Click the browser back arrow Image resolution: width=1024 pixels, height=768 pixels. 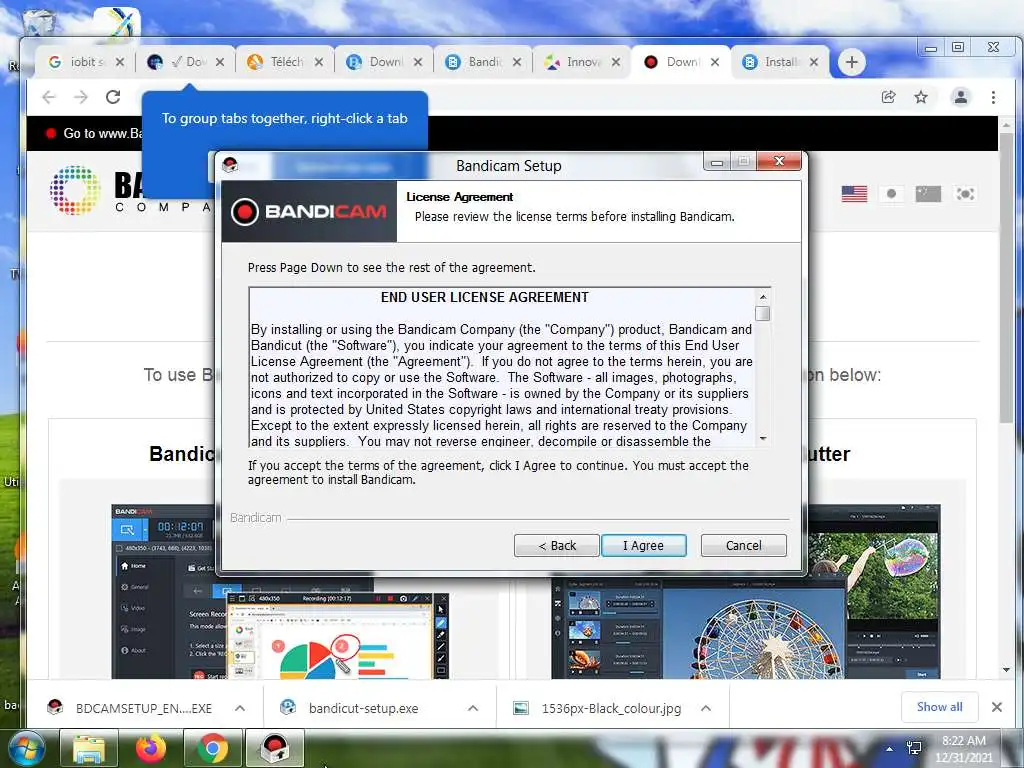coord(49,97)
